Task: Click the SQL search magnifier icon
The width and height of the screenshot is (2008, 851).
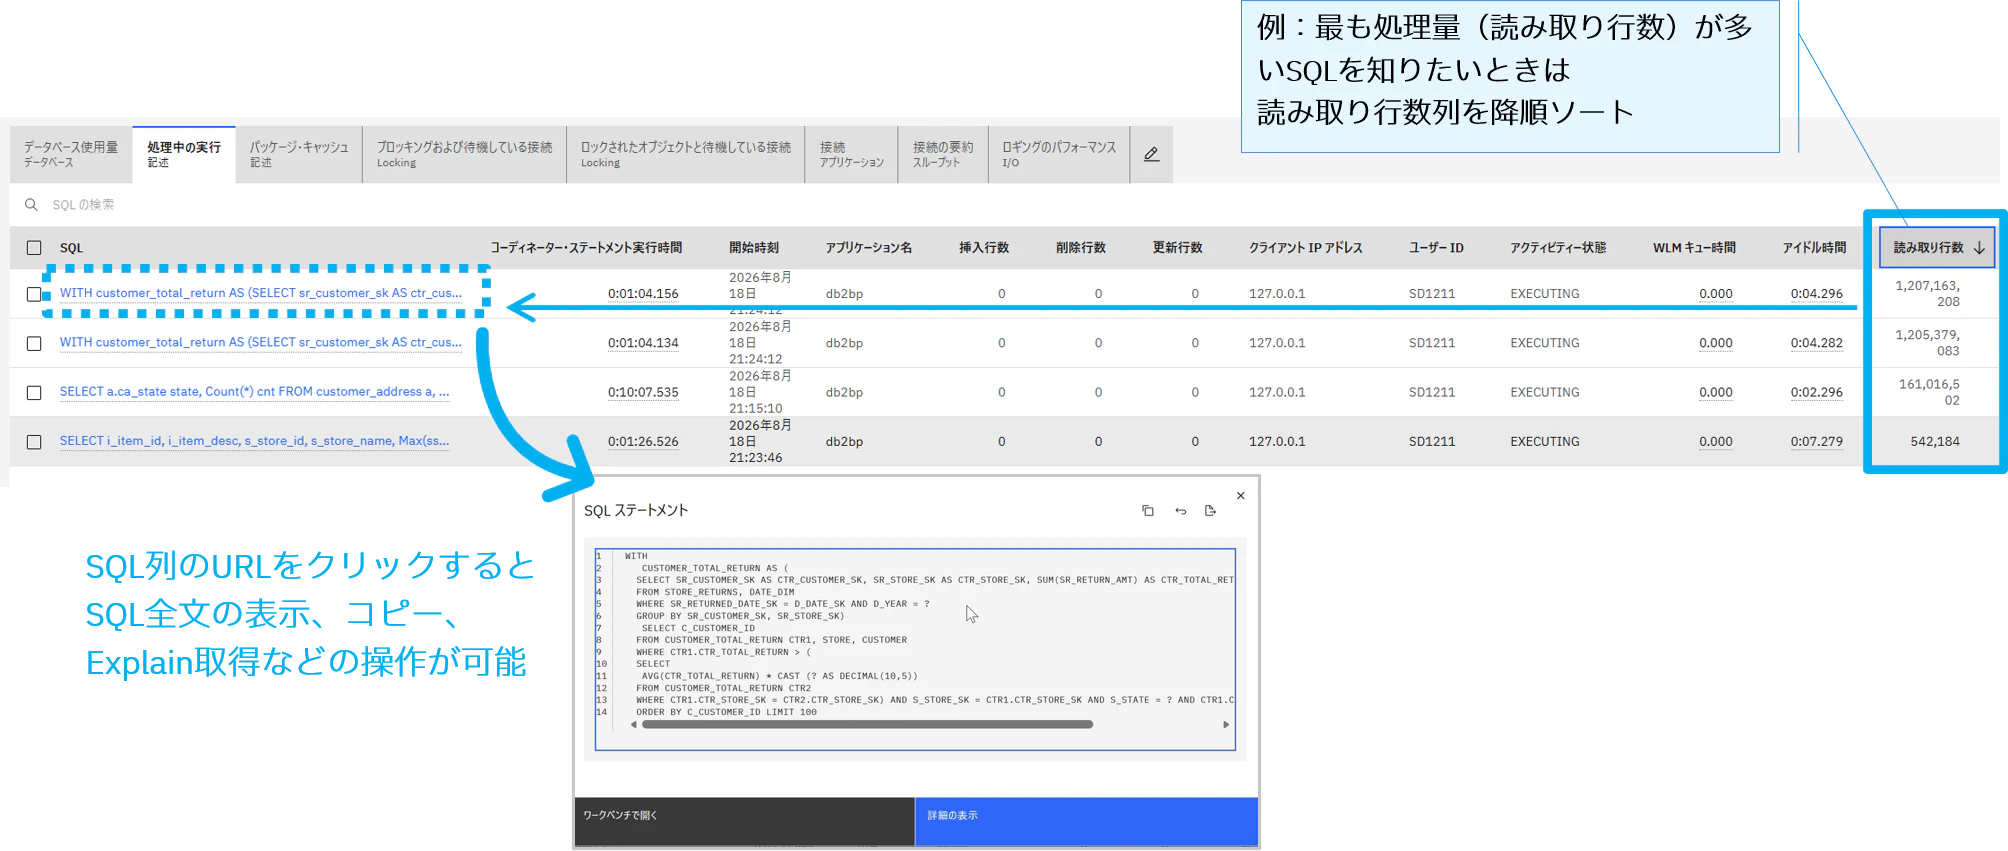Action: (x=31, y=204)
